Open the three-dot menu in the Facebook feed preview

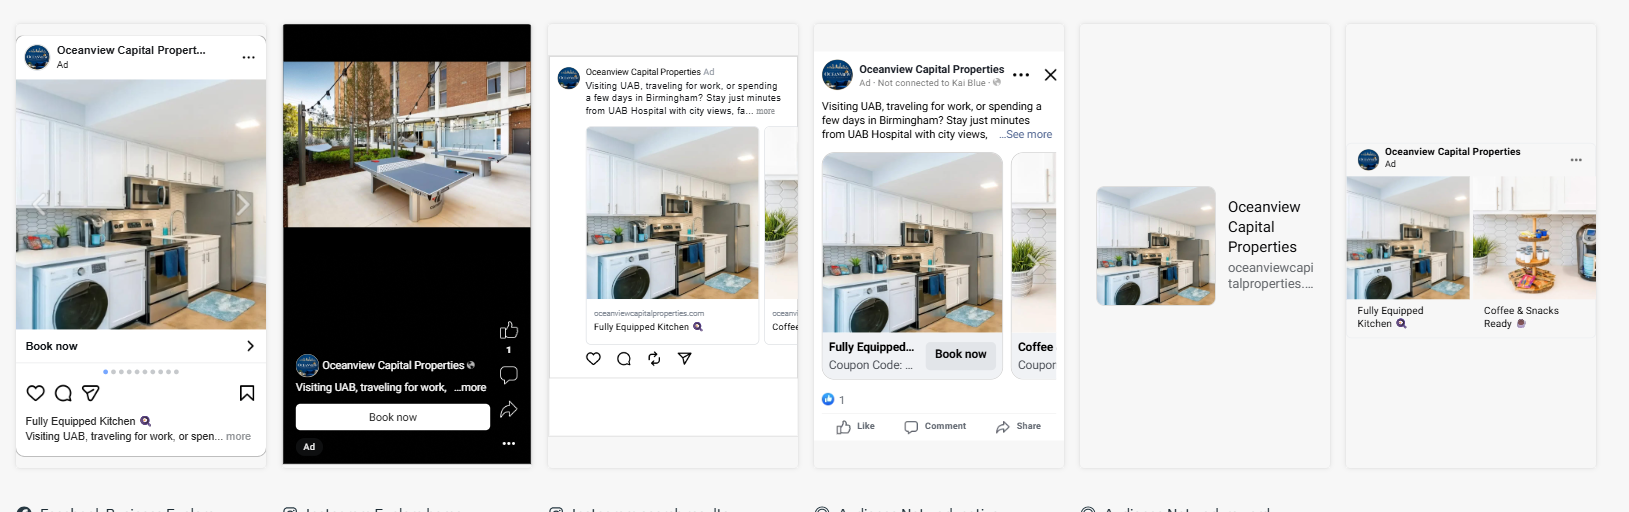1021,75
